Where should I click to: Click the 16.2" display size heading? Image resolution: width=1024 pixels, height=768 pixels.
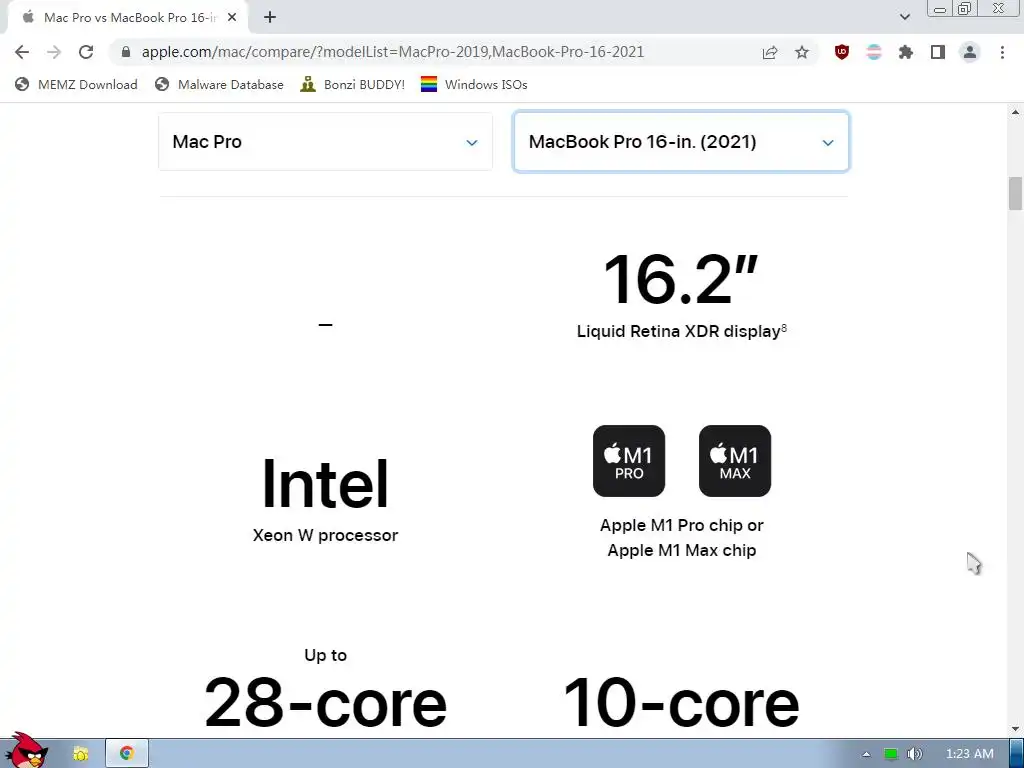pyautogui.click(x=680, y=280)
